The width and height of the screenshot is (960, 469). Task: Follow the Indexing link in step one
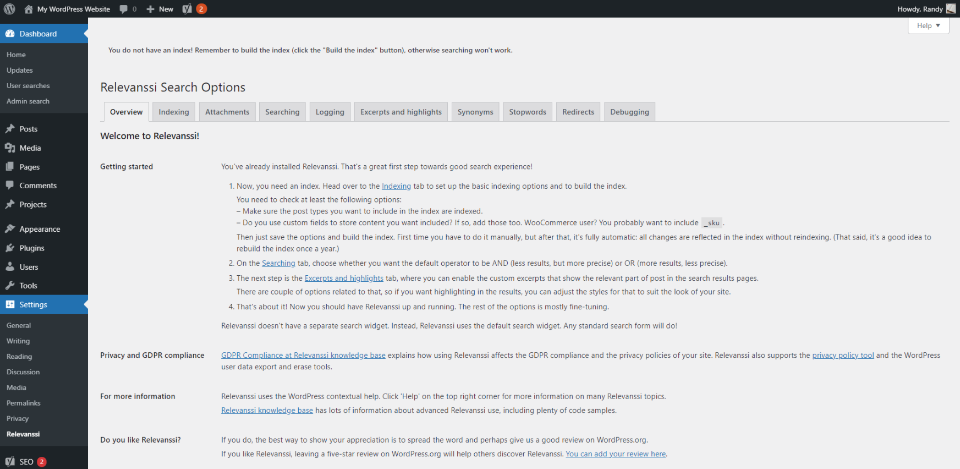[396, 186]
